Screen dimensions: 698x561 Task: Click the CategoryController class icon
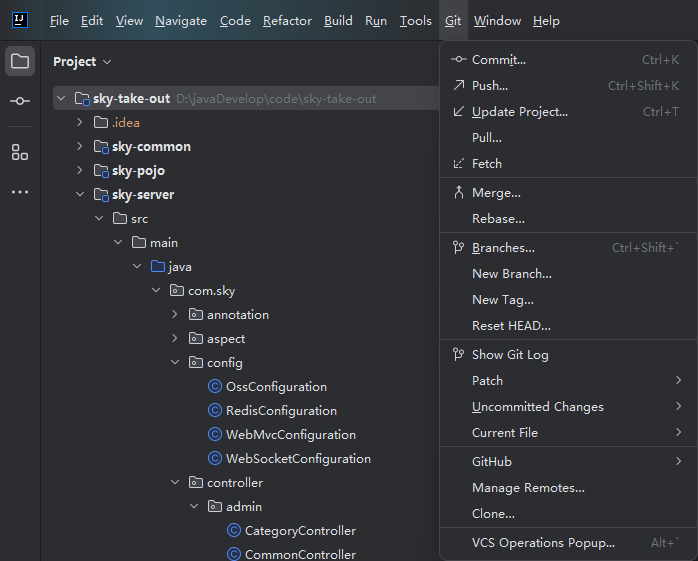pos(234,530)
